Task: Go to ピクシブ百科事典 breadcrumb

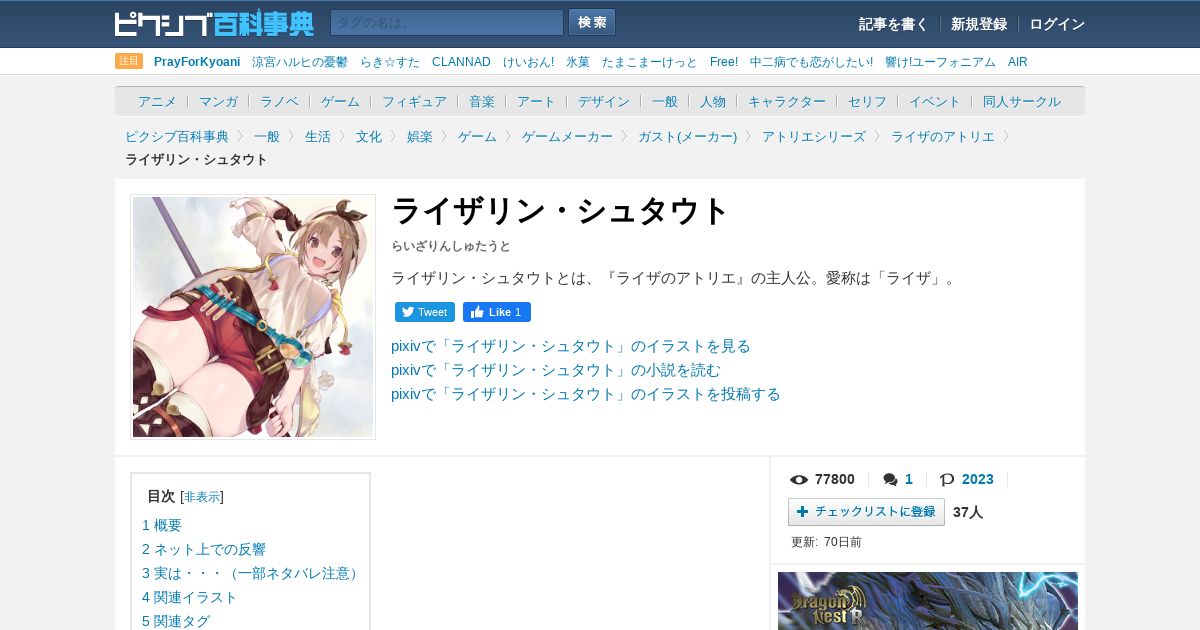Action: click(177, 136)
